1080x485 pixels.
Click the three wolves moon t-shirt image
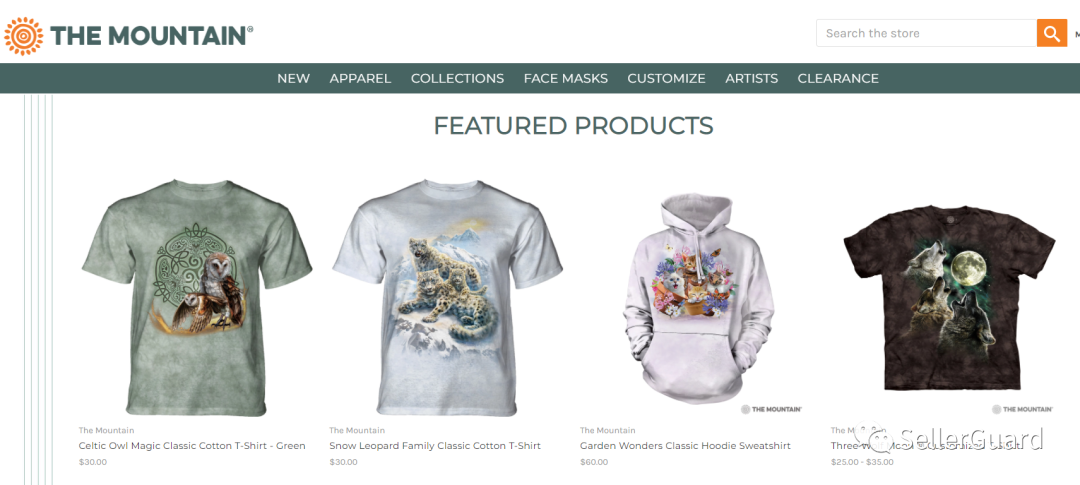[949, 298]
